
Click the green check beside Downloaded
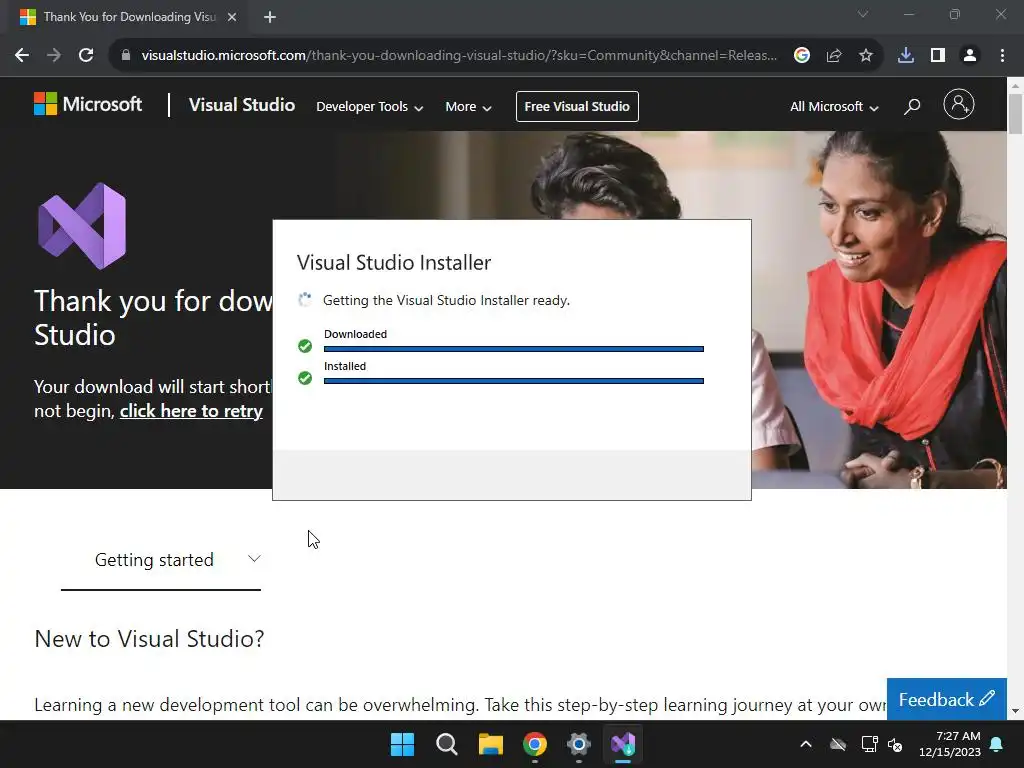(x=305, y=345)
